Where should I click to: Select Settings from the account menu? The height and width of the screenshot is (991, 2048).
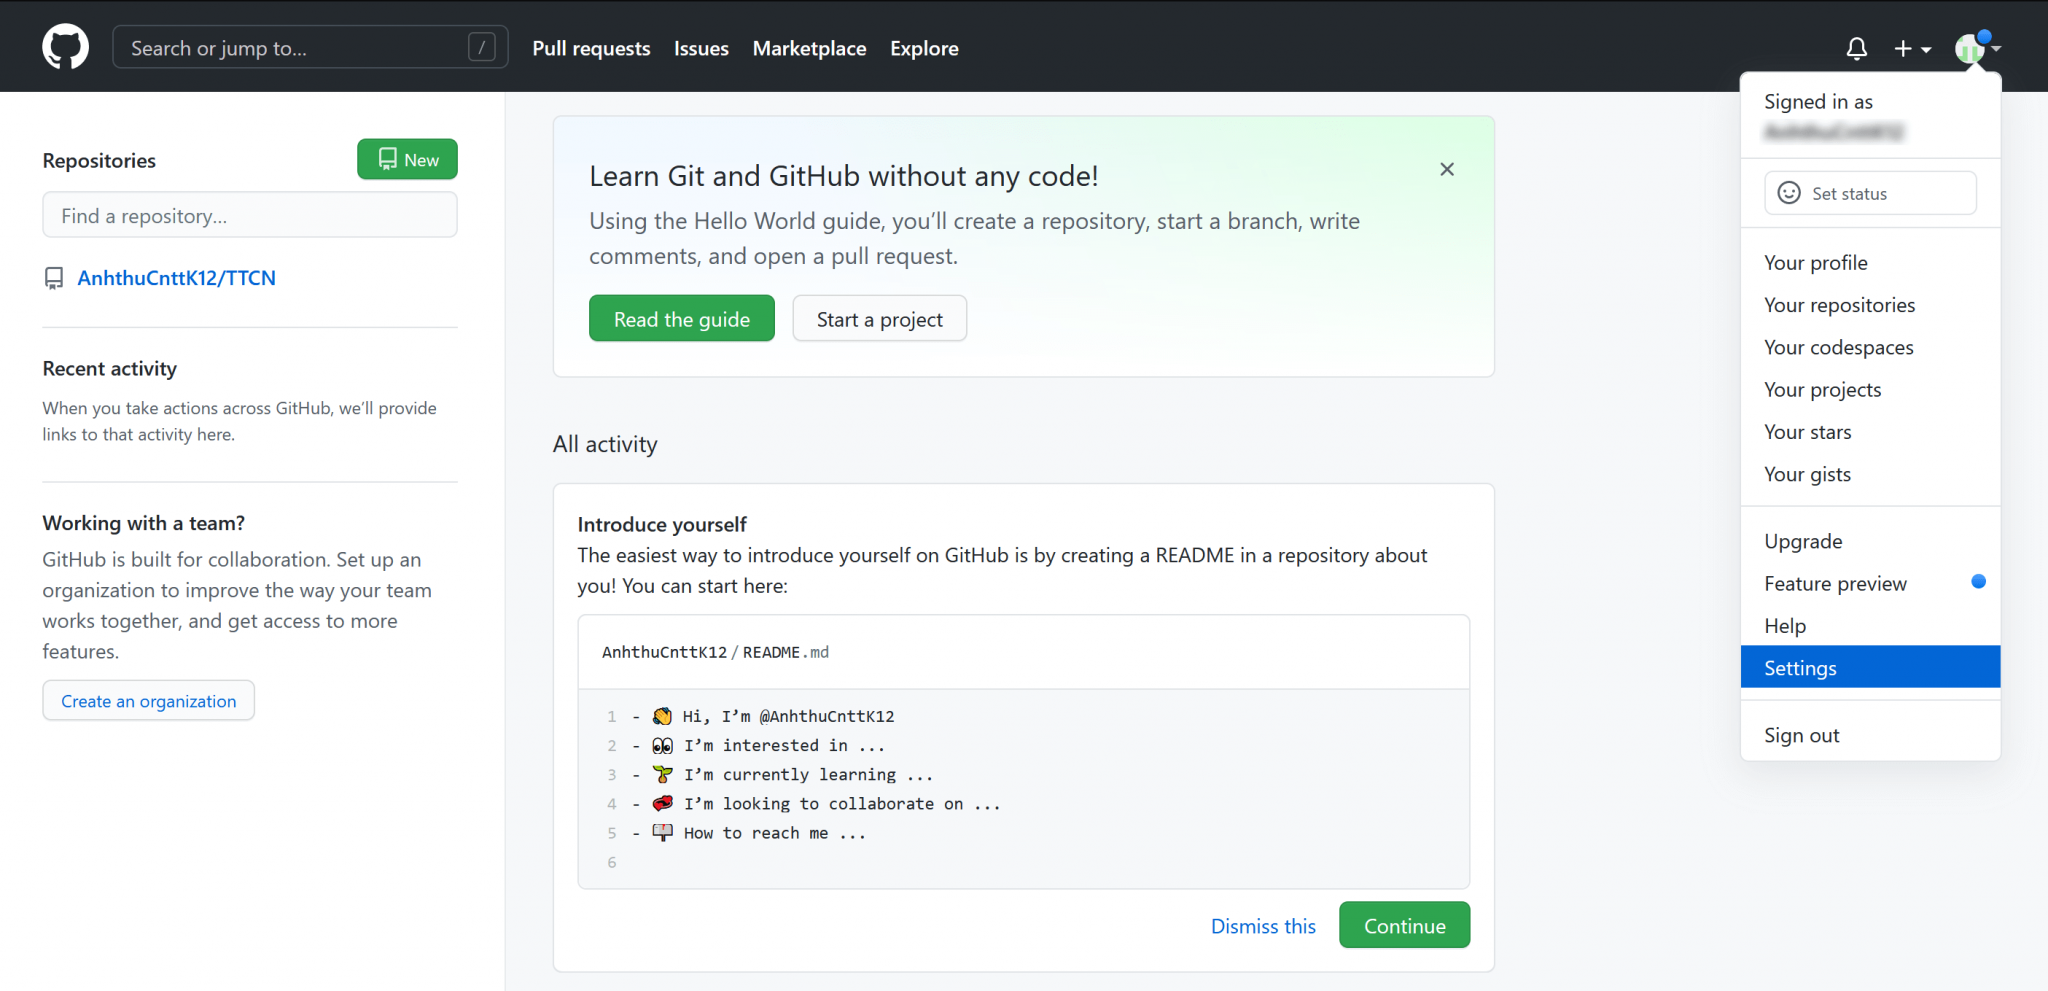(x=1800, y=667)
